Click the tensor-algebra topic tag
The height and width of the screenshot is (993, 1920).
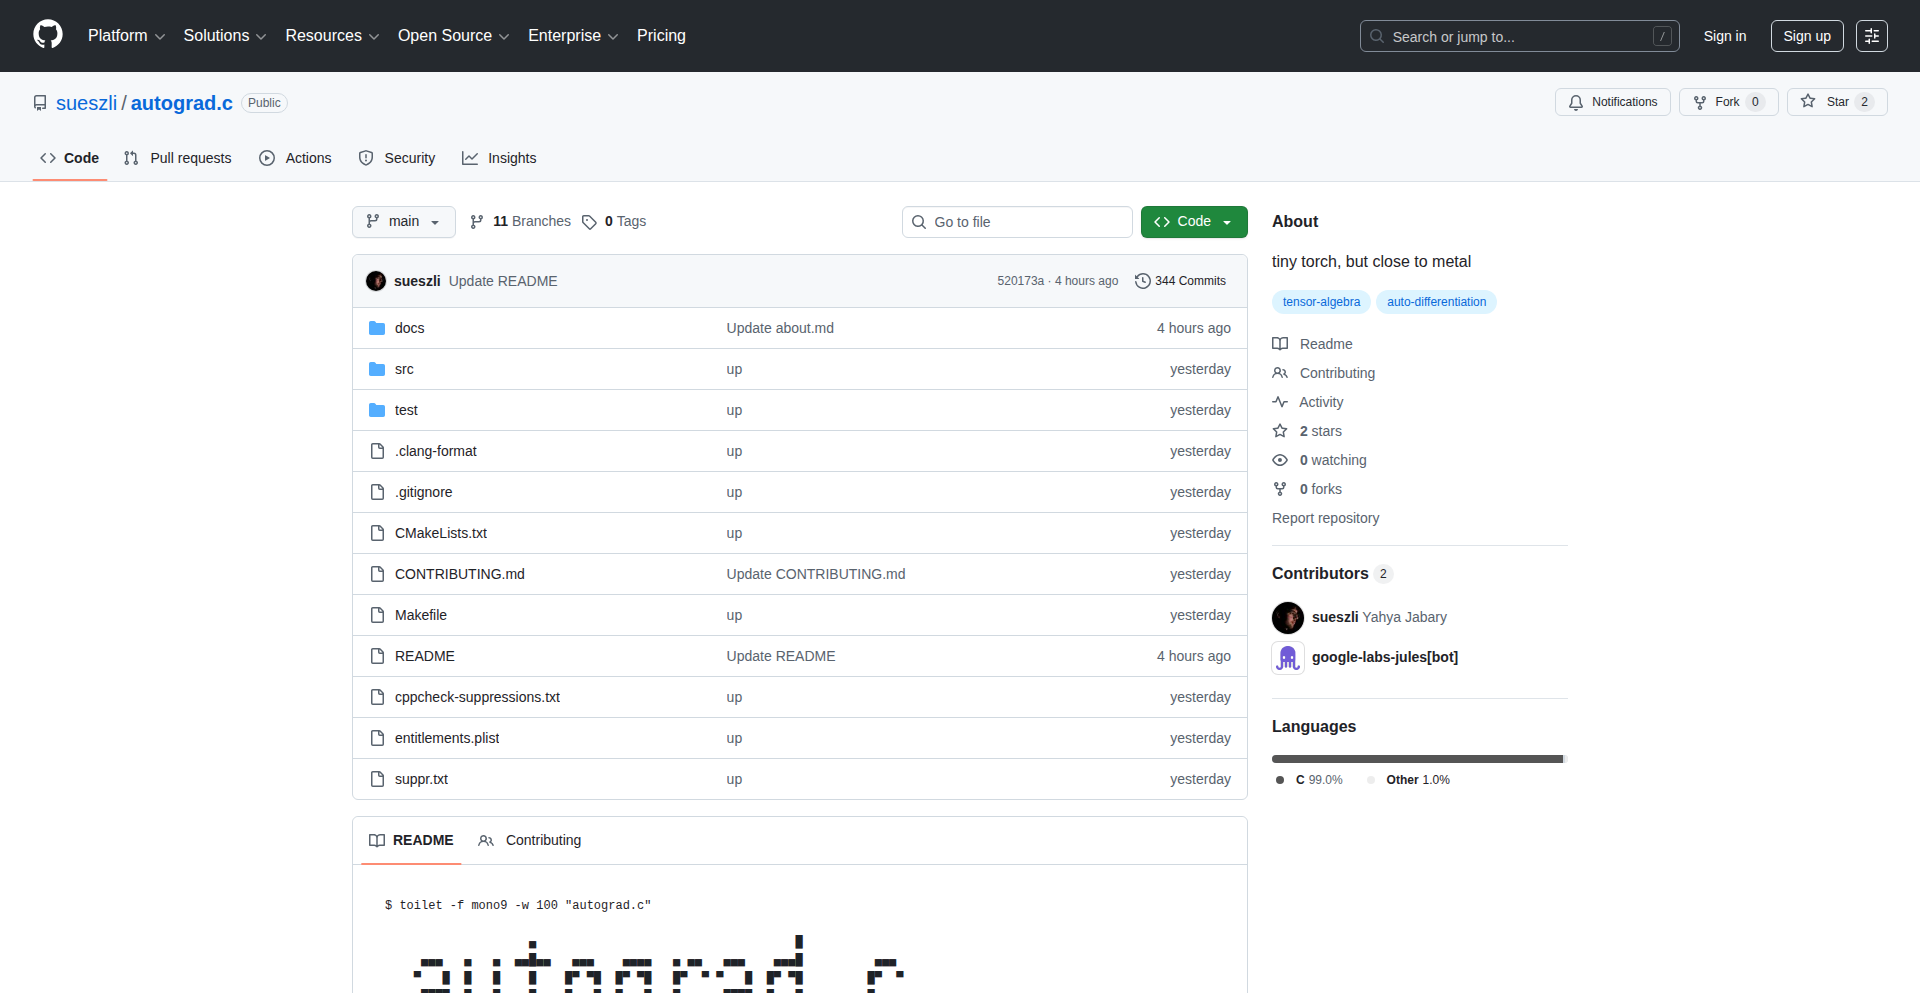pos(1321,302)
